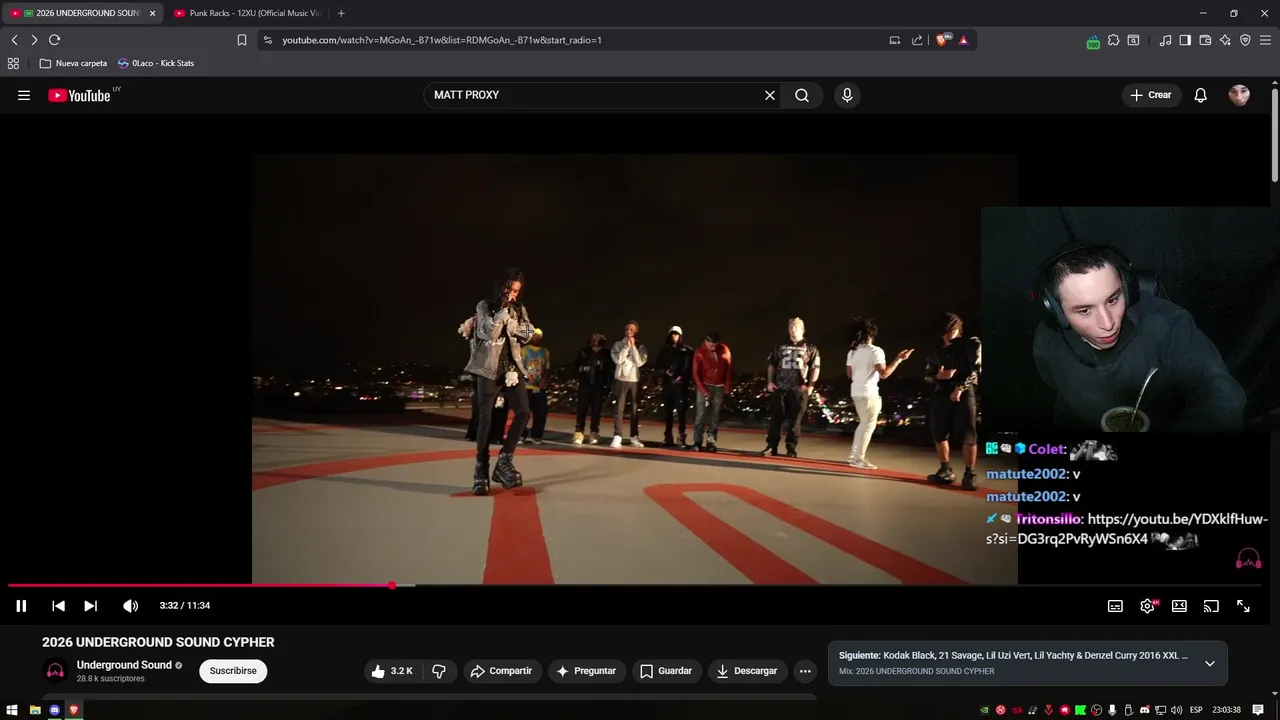Open the Windows Start button
This screenshot has width=1280, height=720.
(12, 710)
